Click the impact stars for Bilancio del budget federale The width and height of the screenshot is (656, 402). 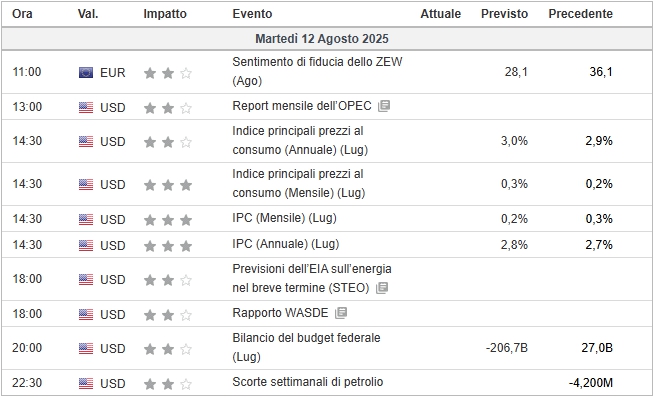tap(168, 348)
